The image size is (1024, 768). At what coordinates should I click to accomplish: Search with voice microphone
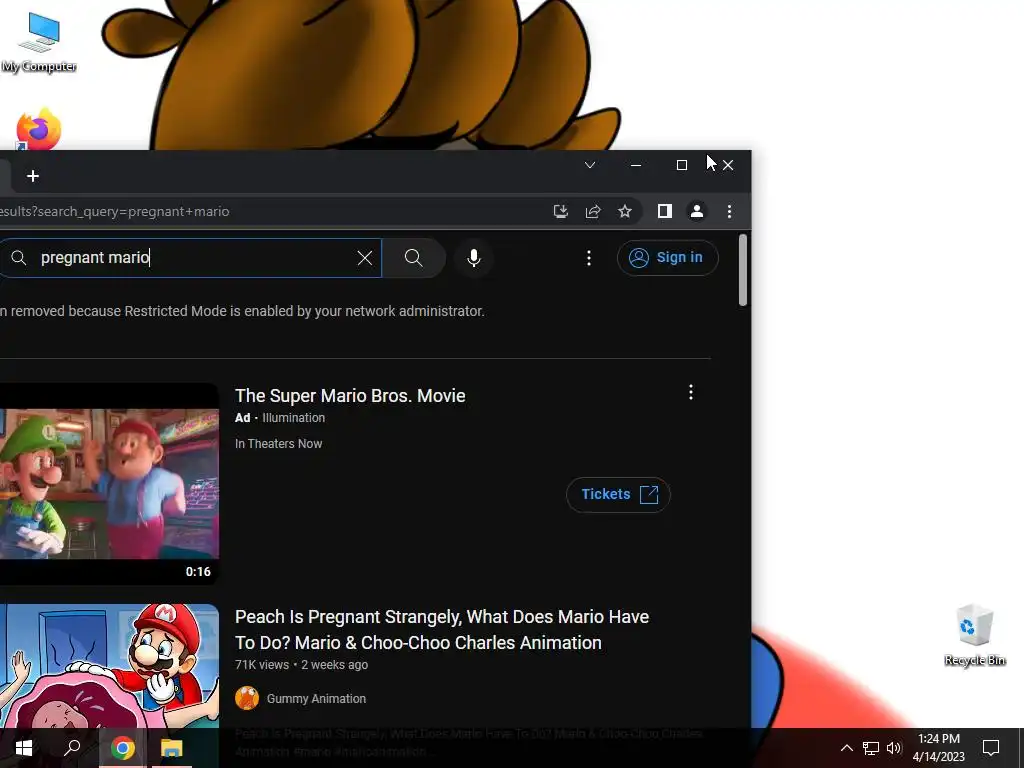tap(474, 258)
